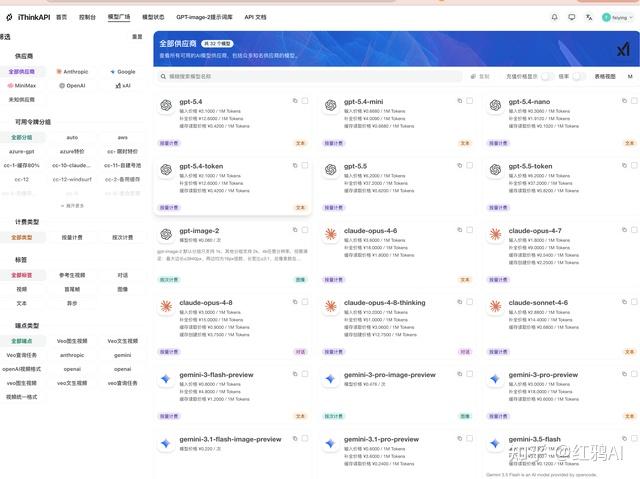
Task: Tick the claude-opus-4-8 card checkbox
Action: (x=305, y=302)
